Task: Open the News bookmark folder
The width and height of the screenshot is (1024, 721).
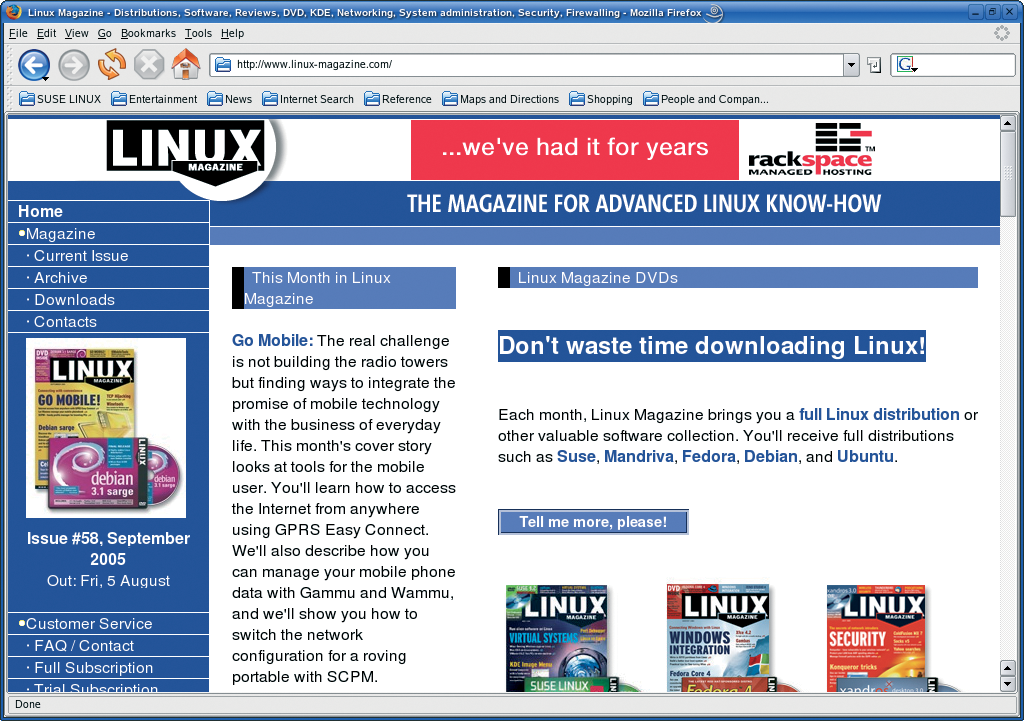Action: 229,99
